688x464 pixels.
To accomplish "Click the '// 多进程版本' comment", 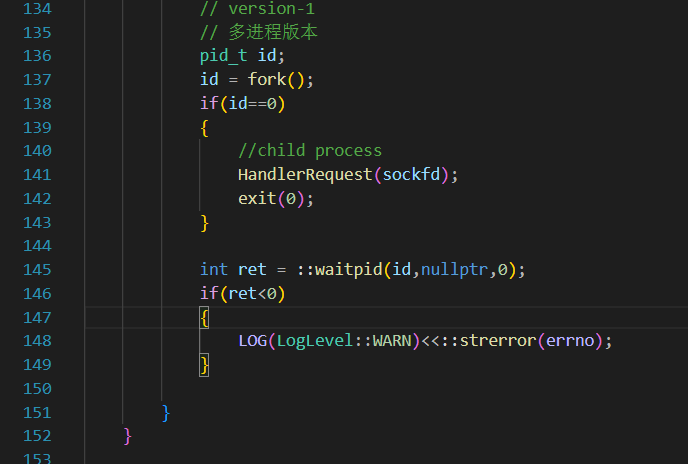I will click(258, 32).
